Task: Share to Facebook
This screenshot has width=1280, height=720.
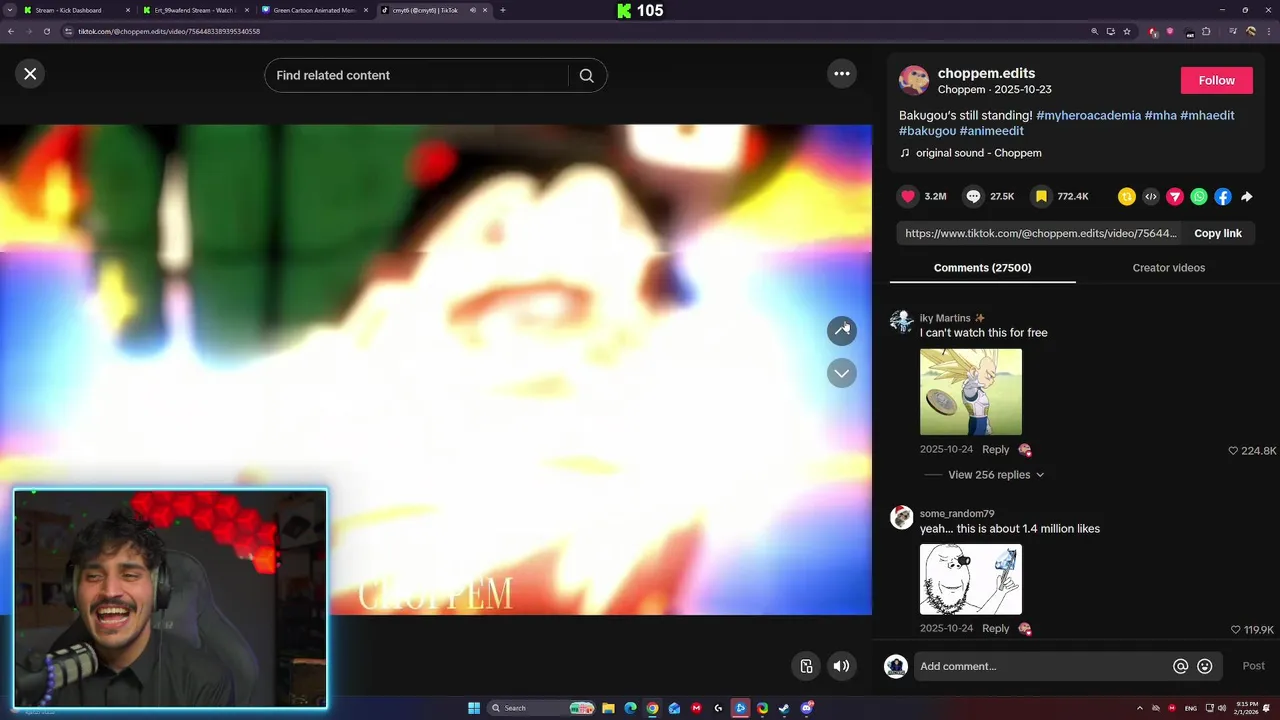Action: [1223, 197]
